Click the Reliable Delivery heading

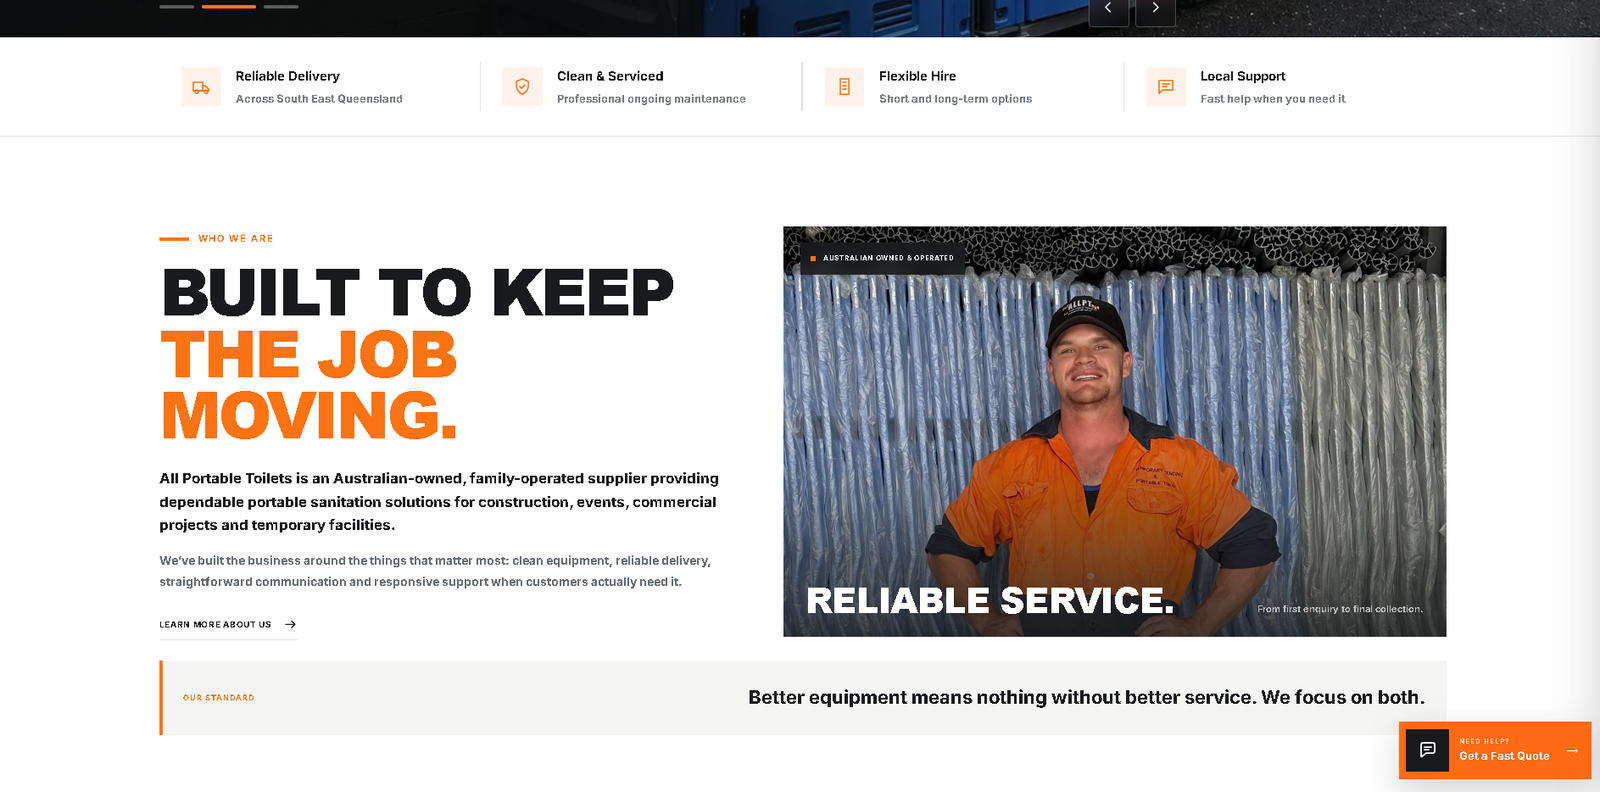click(x=288, y=76)
